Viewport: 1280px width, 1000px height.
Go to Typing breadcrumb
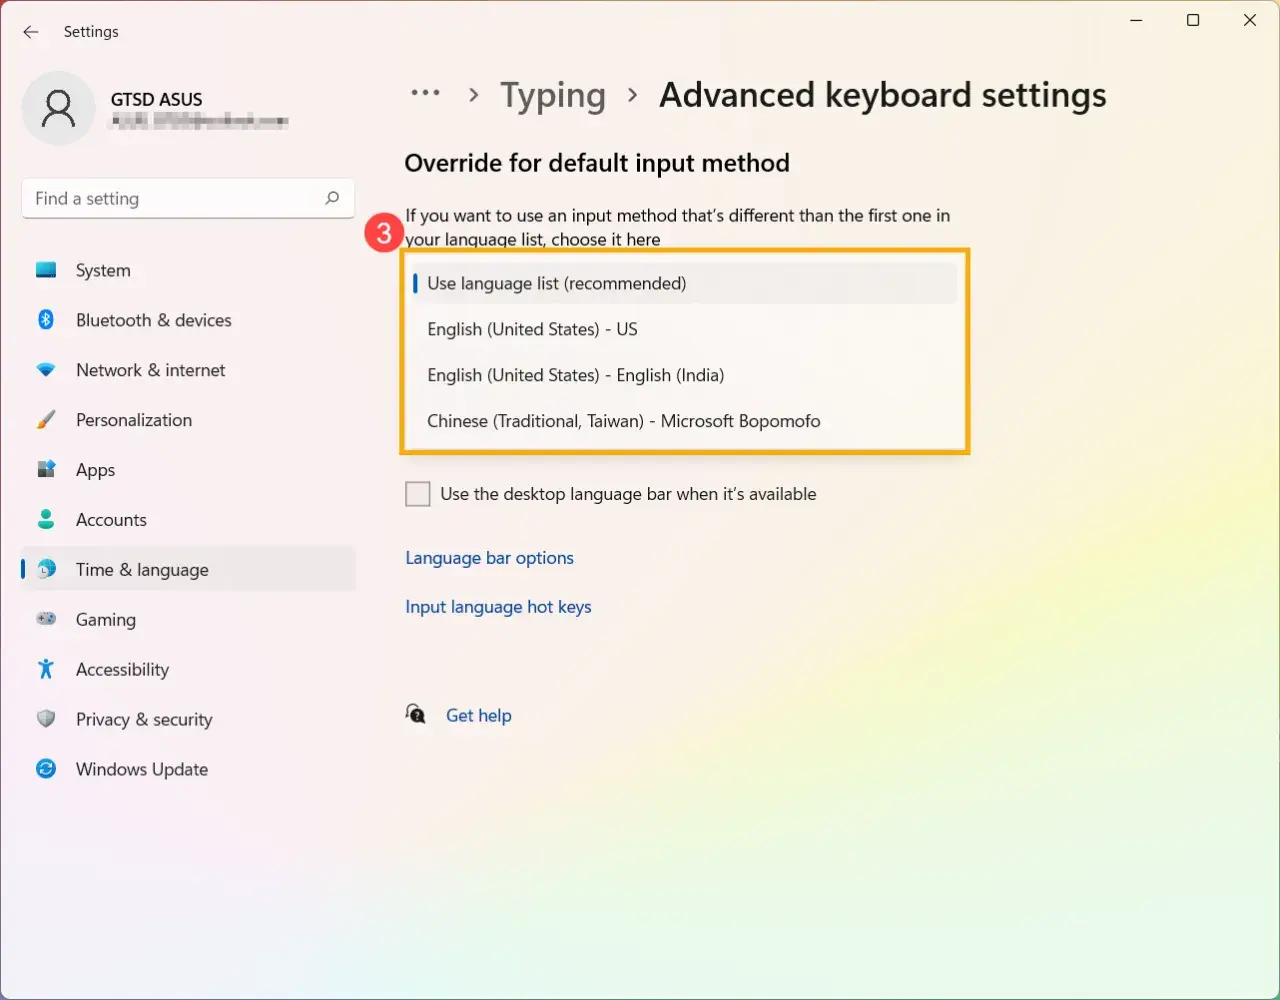pyautogui.click(x=553, y=95)
